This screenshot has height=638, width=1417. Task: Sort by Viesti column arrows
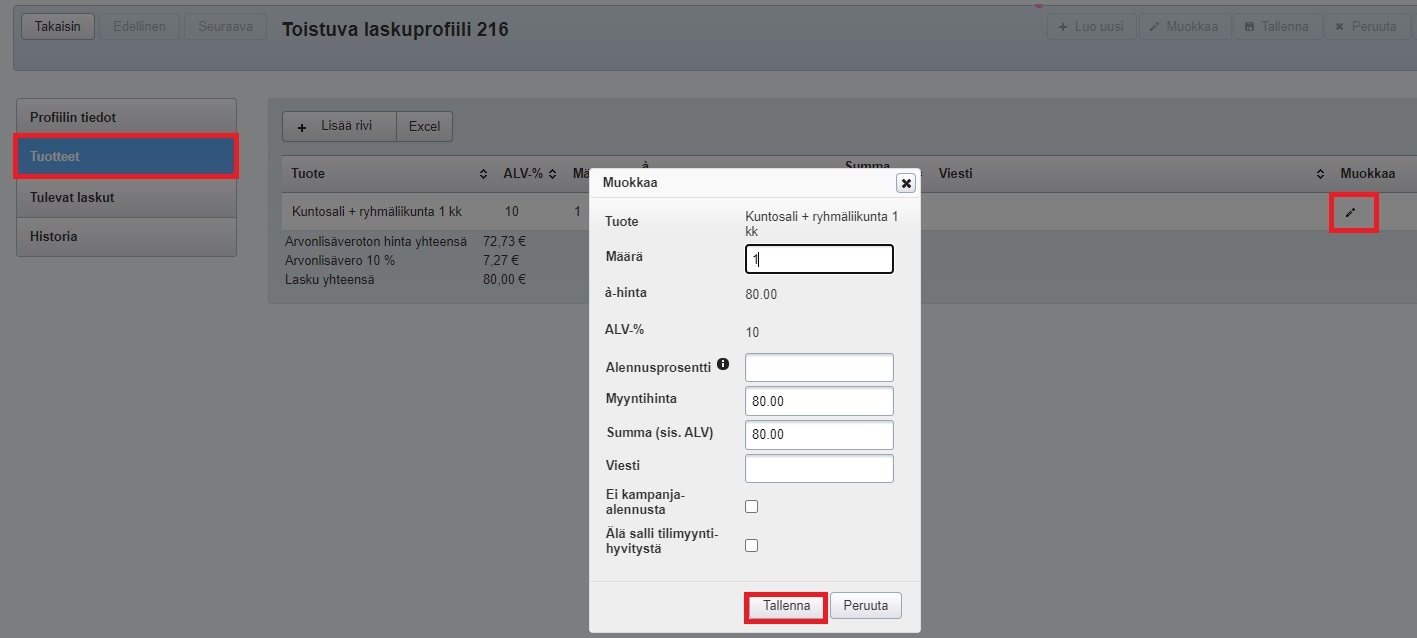click(1320, 174)
